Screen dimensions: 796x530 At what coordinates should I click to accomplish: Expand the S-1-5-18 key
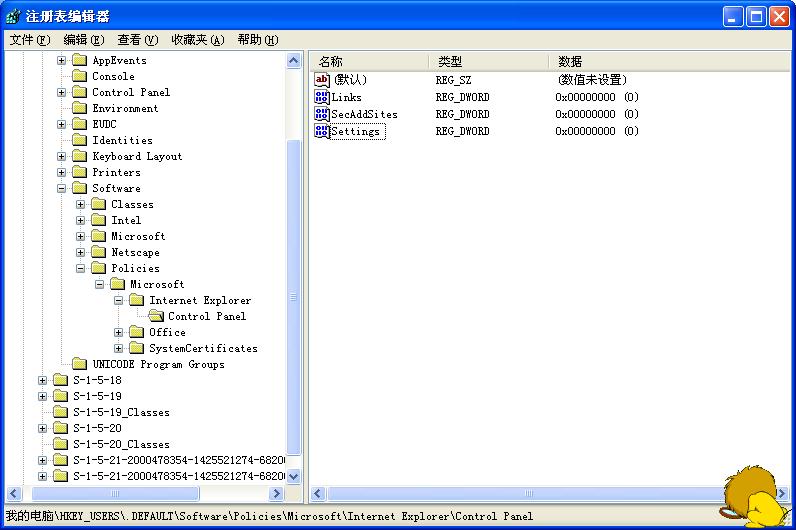tap(43, 380)
